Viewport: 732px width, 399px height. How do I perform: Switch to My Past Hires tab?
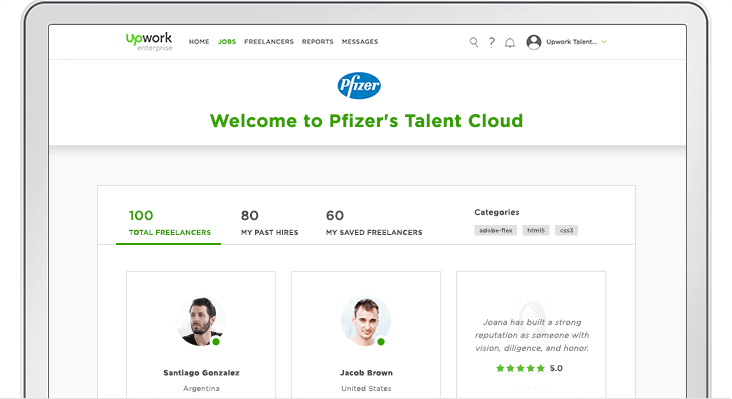pyautogui.click(x=269, y=223)
